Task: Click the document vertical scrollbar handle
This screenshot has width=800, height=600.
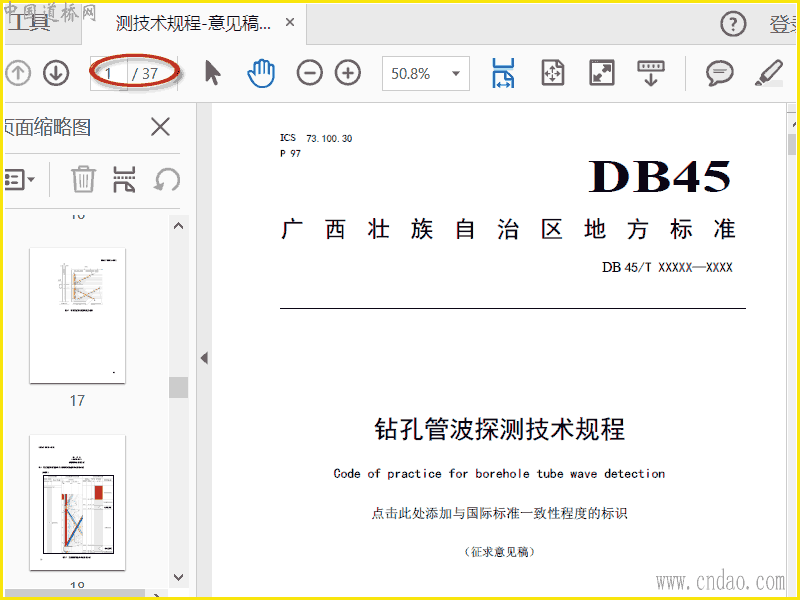Action: (792, 144)
